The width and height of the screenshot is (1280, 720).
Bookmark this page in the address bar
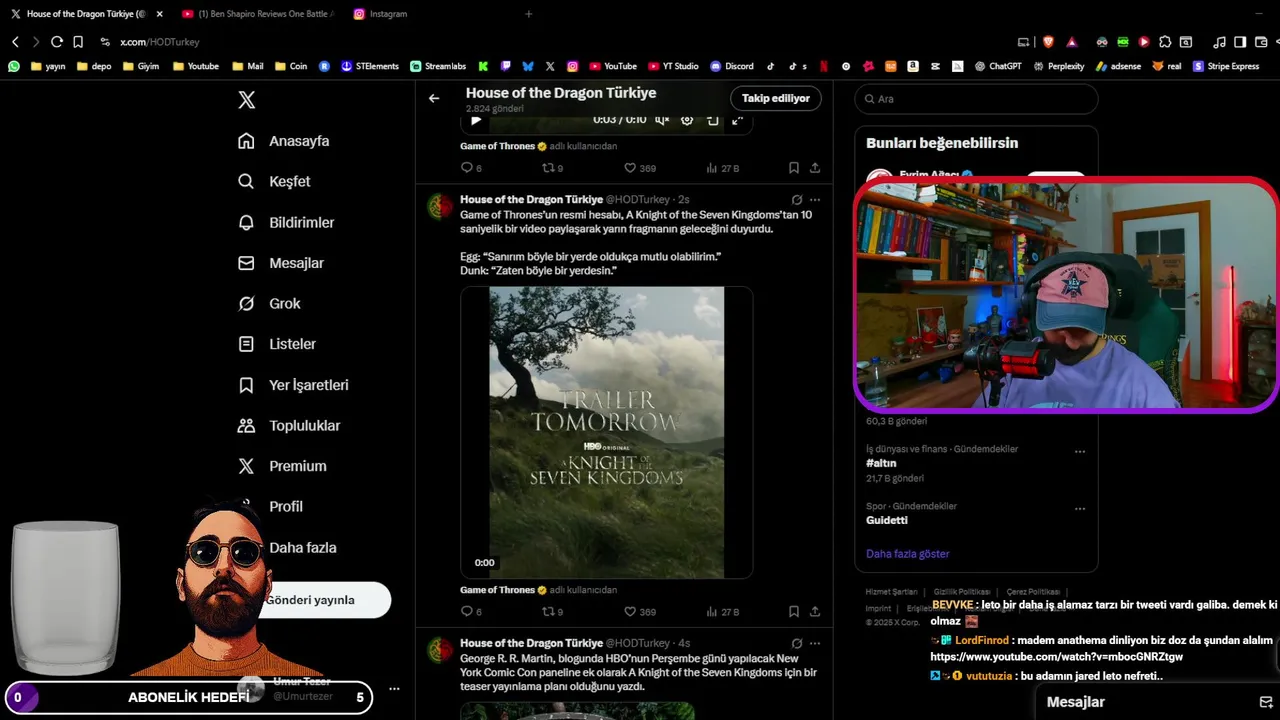78,42
